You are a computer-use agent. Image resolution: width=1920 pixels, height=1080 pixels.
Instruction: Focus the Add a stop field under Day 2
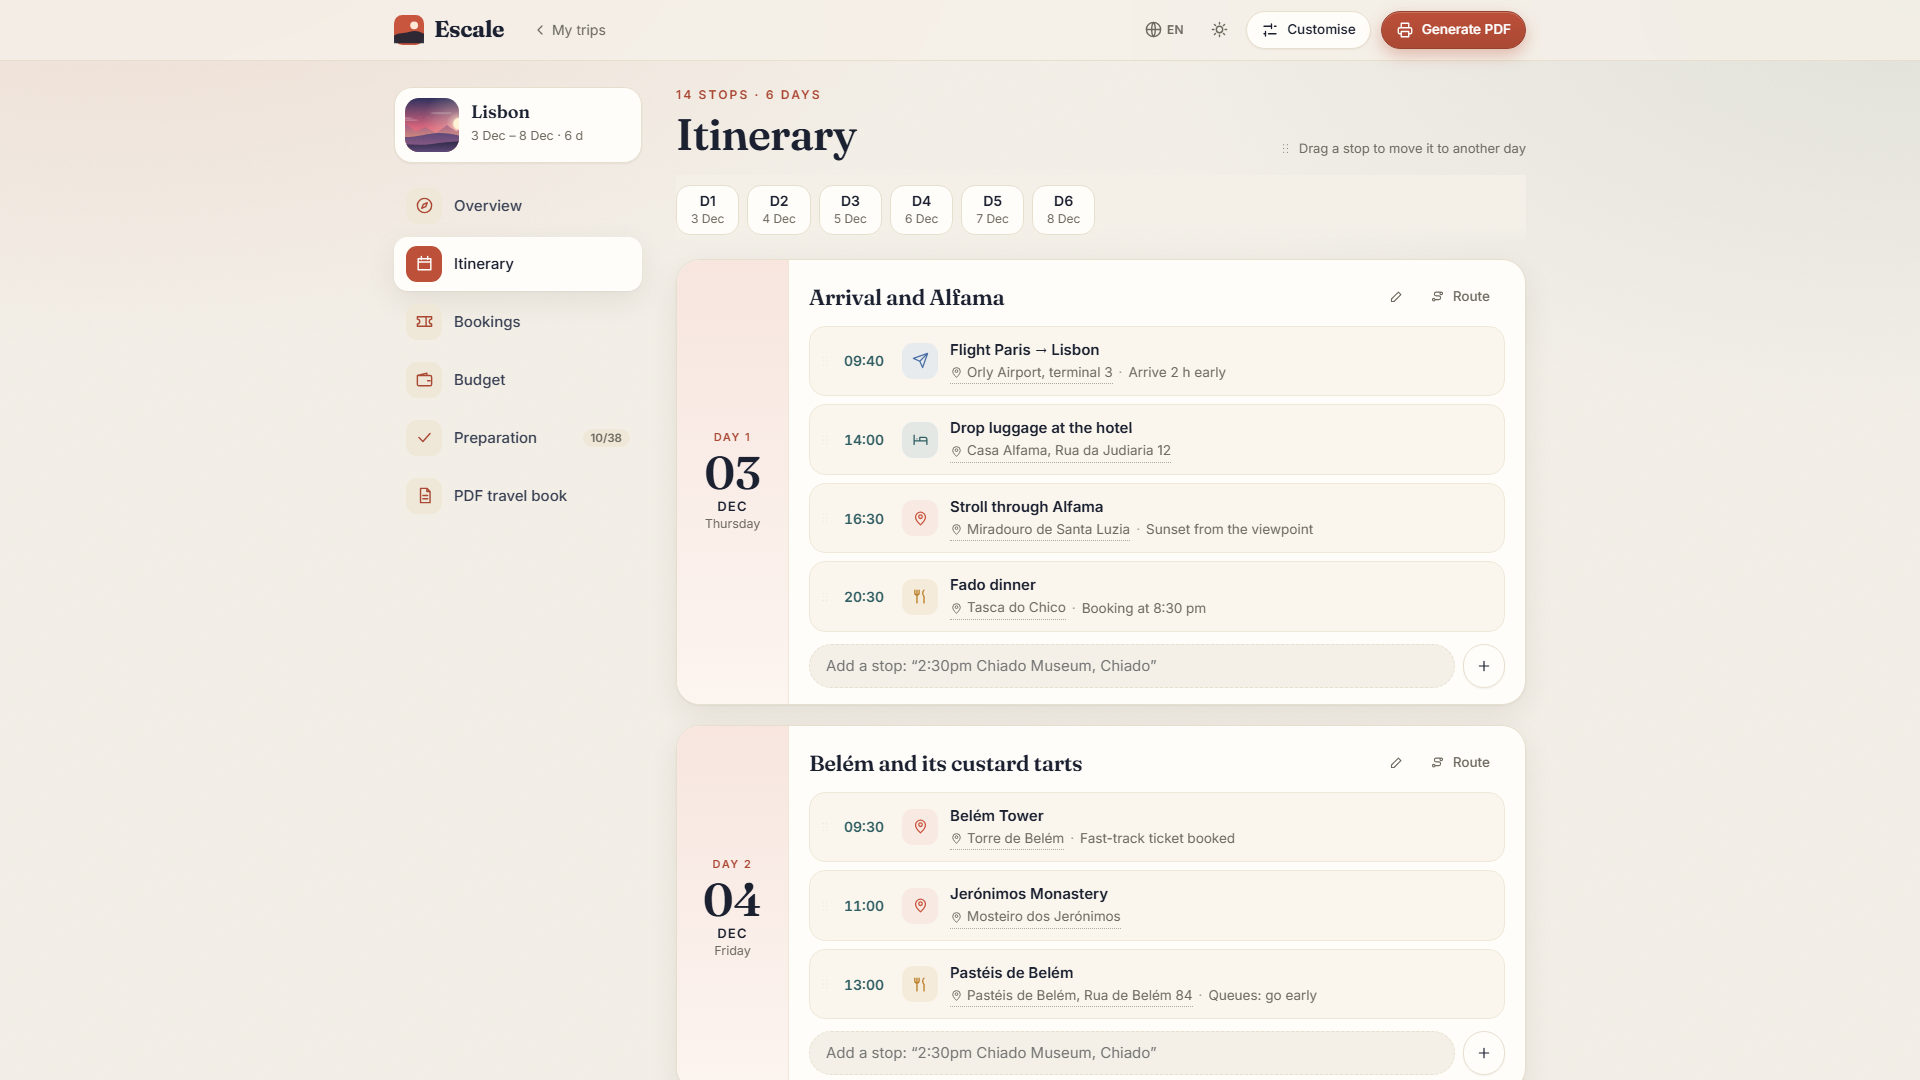[x=1131, y=1053]
